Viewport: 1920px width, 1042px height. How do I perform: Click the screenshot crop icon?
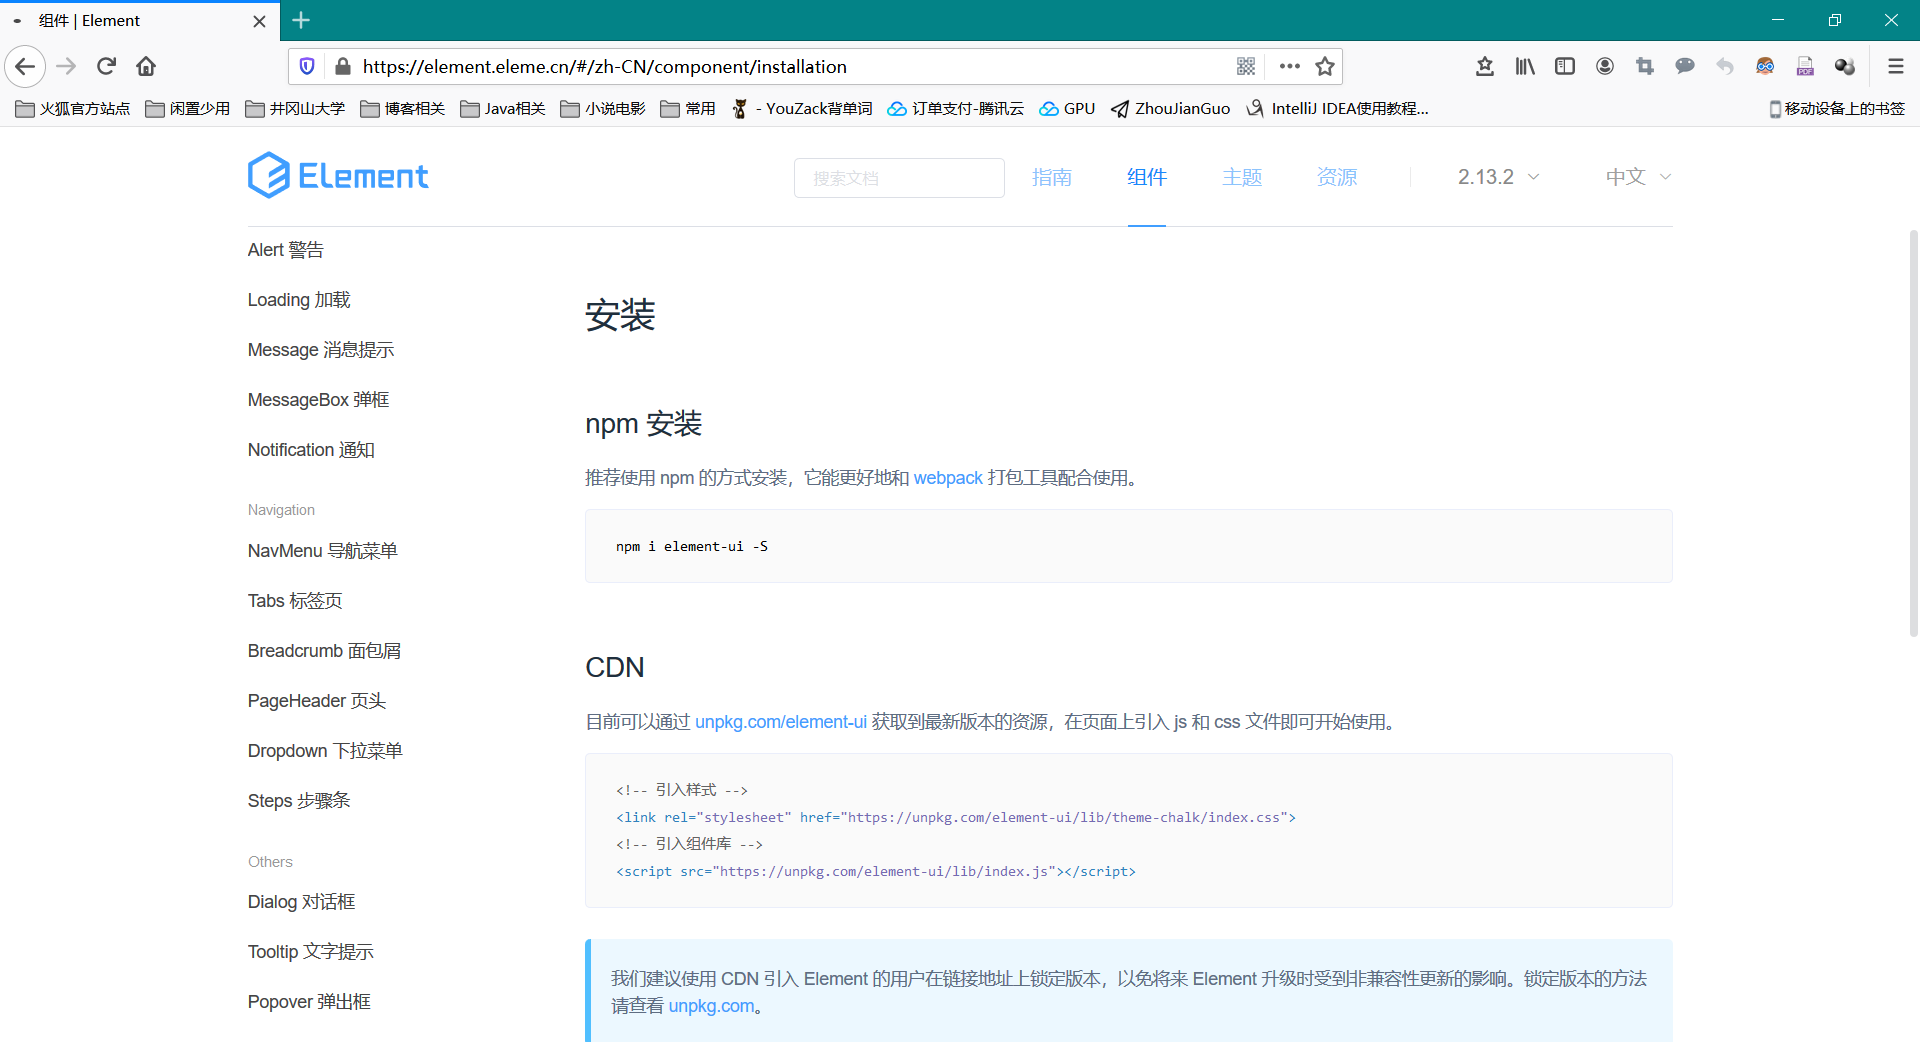(x=1644, y=66)
